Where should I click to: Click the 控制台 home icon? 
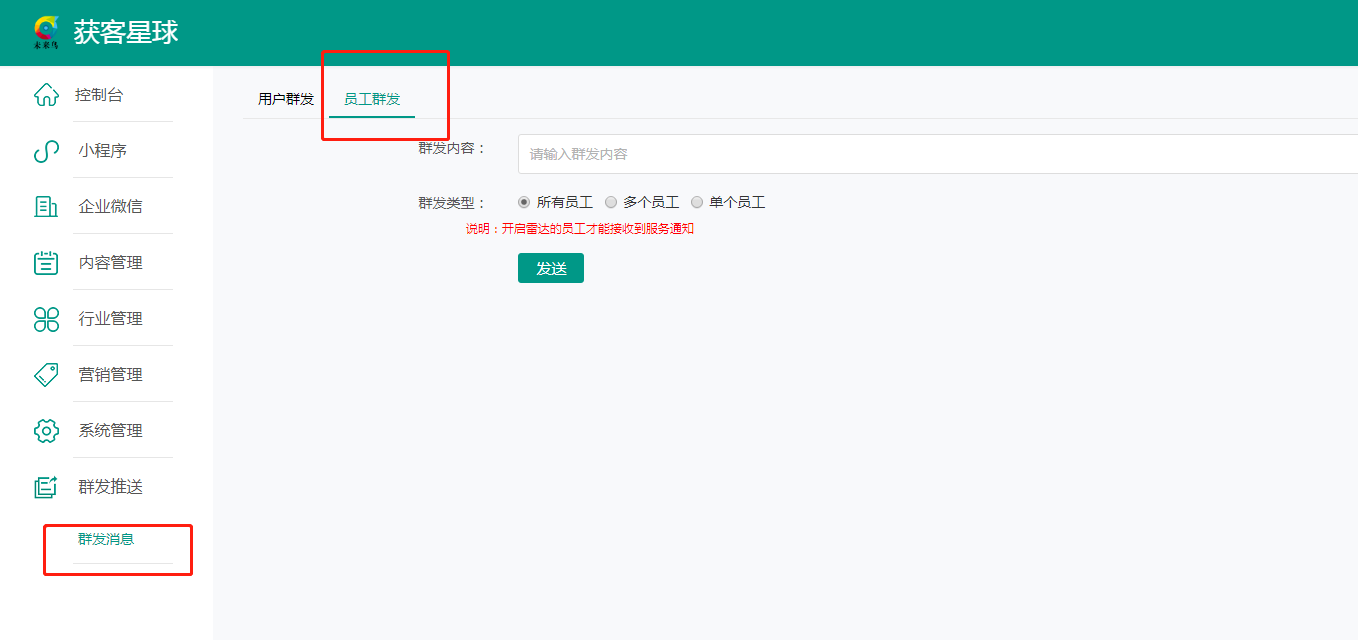coord(46,95)
